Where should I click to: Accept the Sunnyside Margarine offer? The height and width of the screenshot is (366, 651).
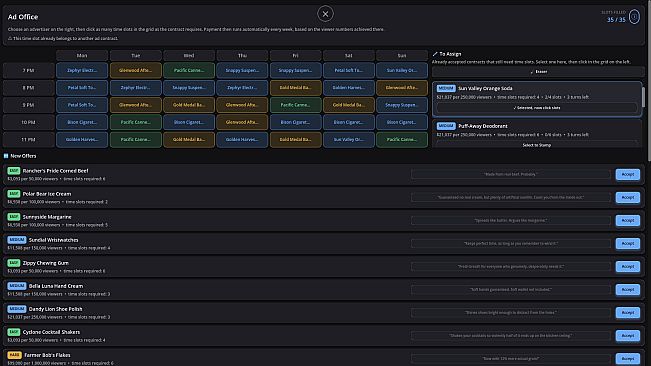627,221
